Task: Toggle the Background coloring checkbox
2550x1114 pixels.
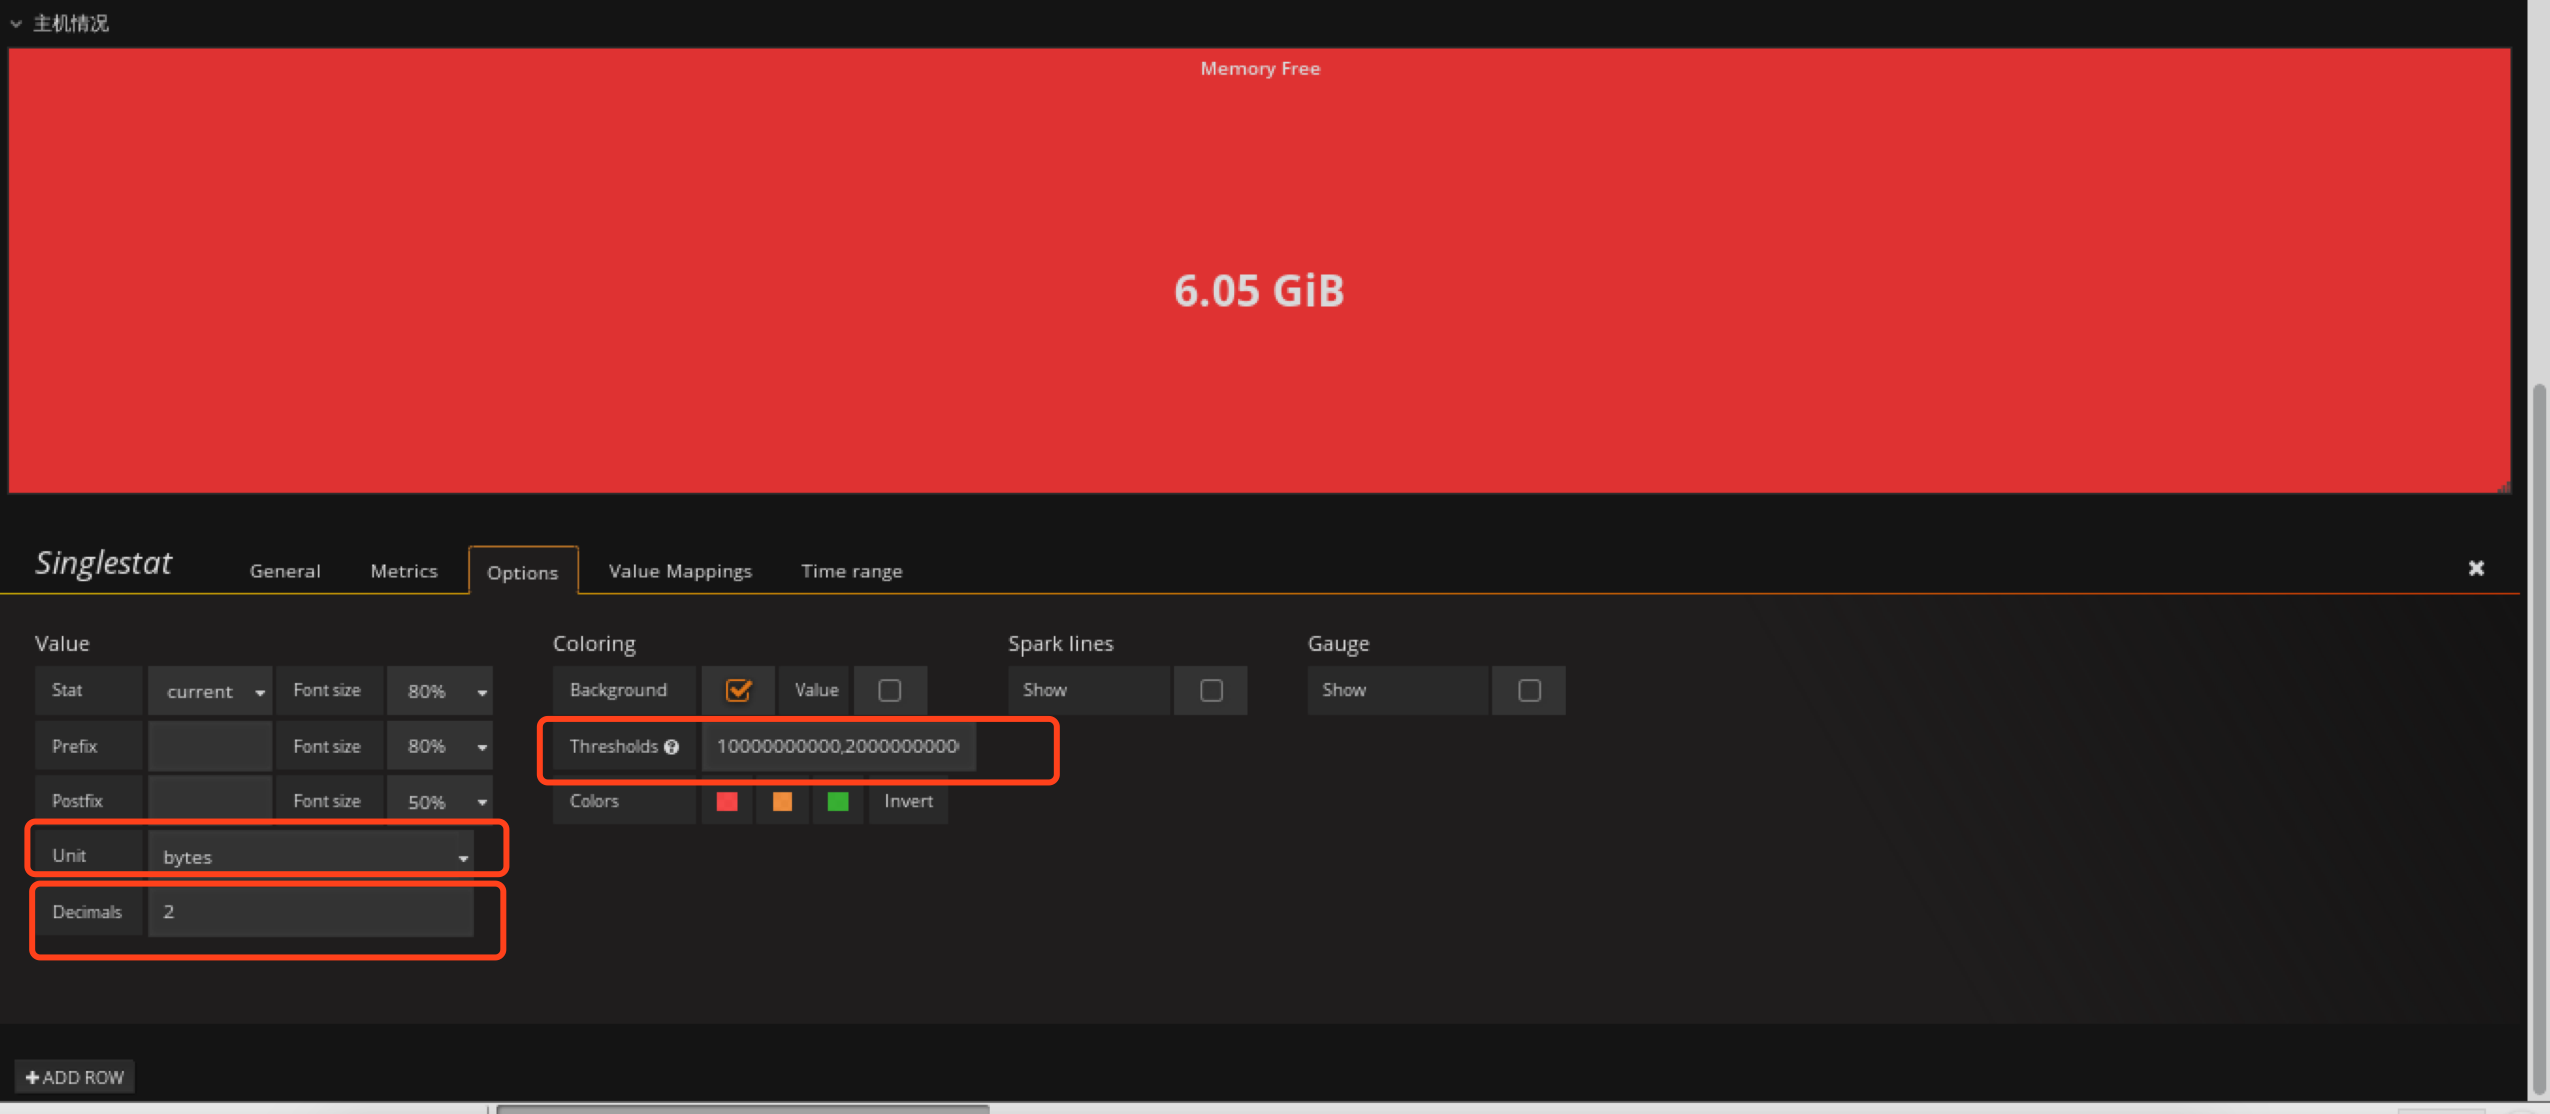Action: [x=738, y=690]
